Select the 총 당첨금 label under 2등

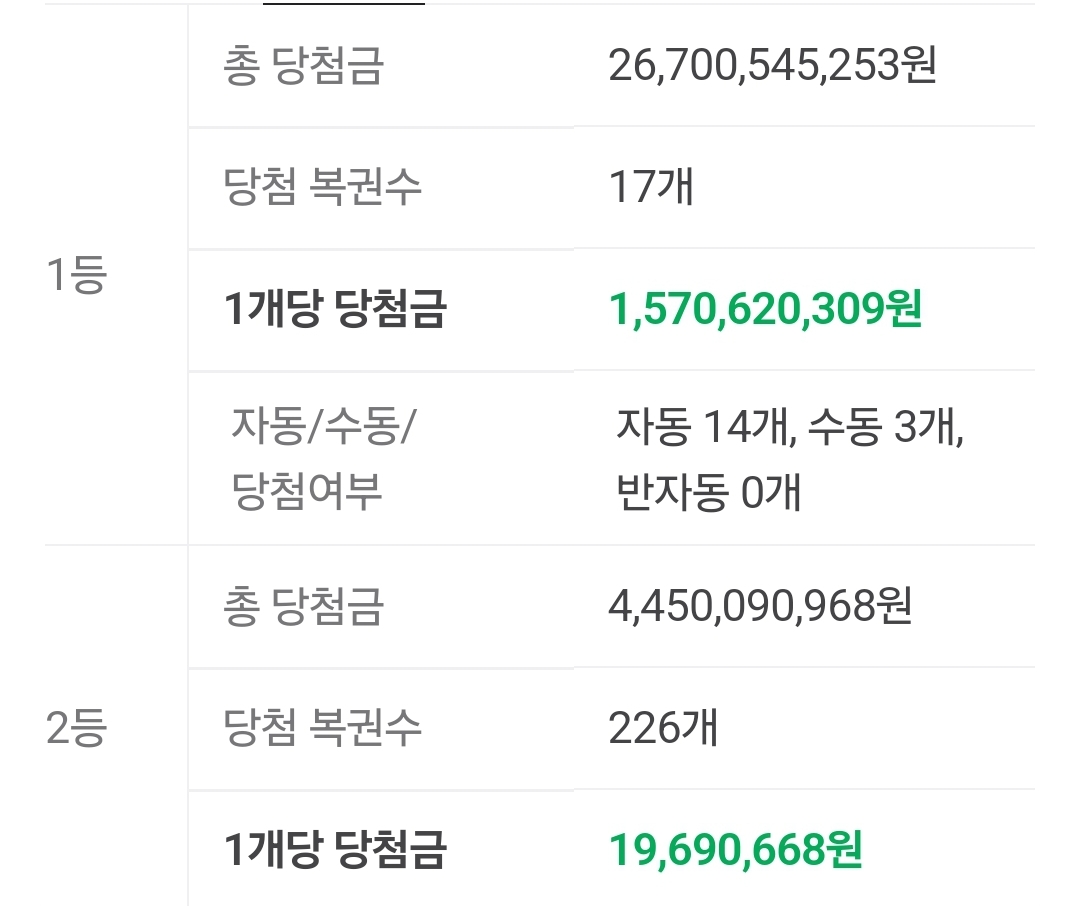pyautogui.click(x=303, y=606)
